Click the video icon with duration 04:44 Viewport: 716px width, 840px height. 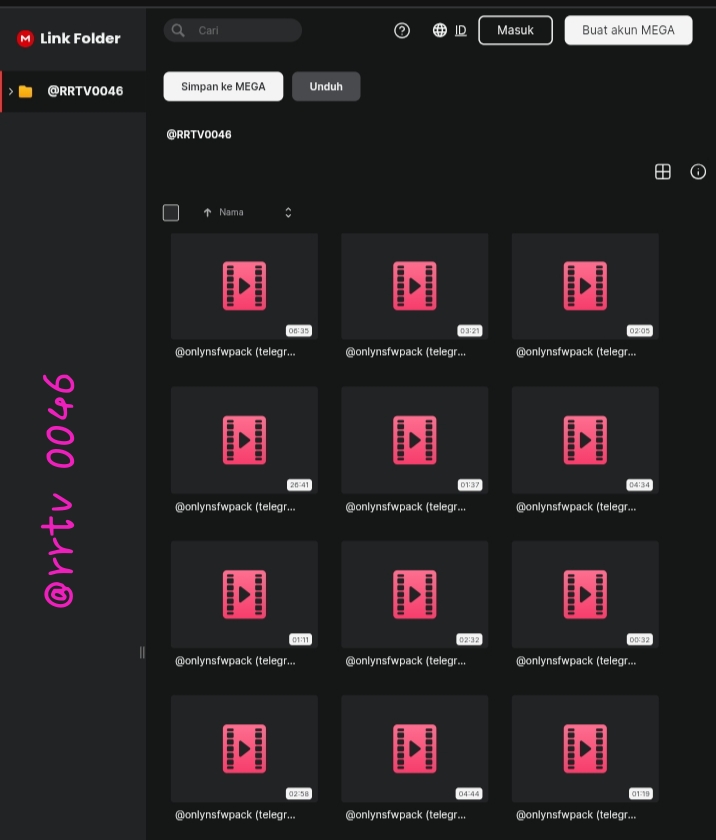[x=414, y=749]
